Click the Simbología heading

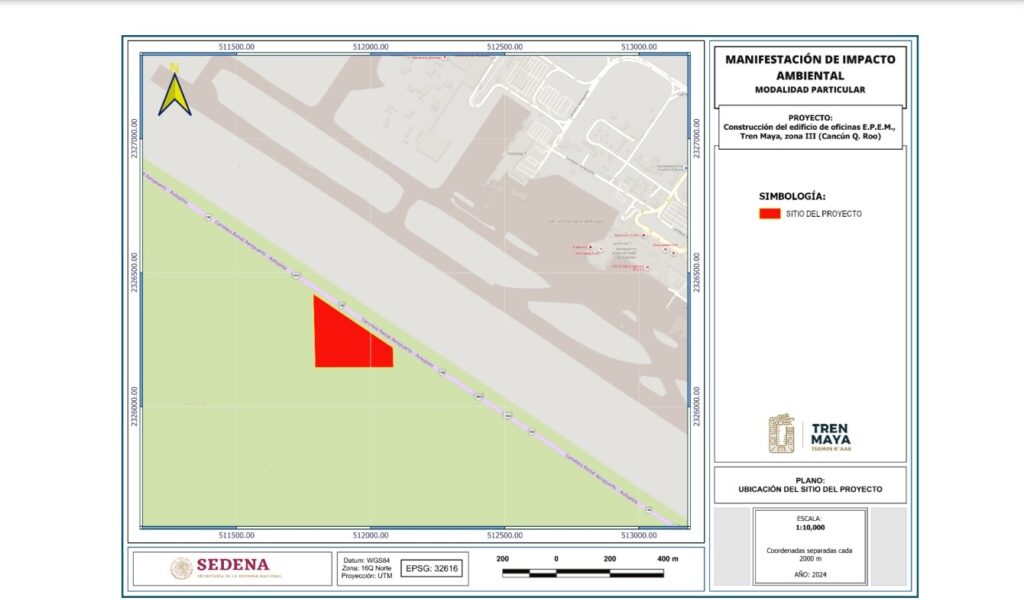(793, 196)
